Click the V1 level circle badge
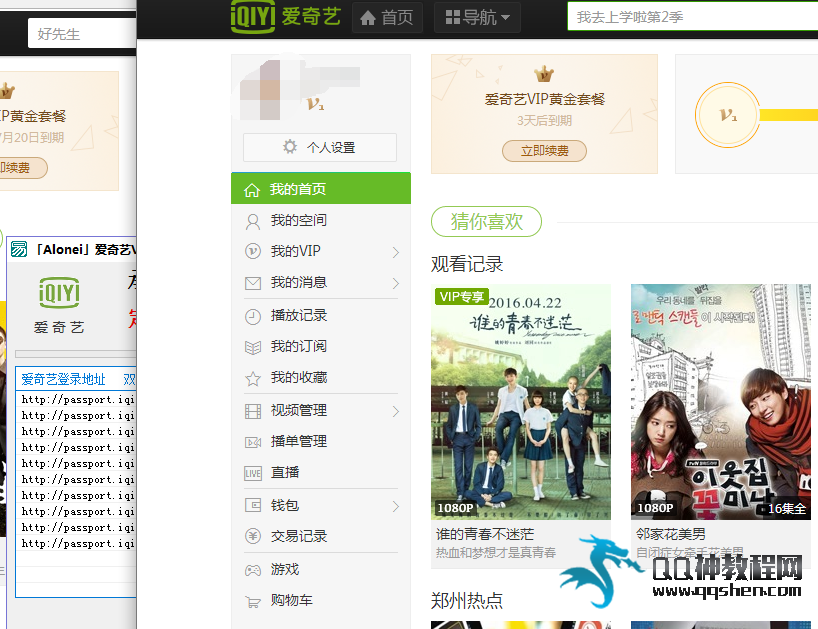The height and width of the screenshot is (629, 818). point(728,115)
